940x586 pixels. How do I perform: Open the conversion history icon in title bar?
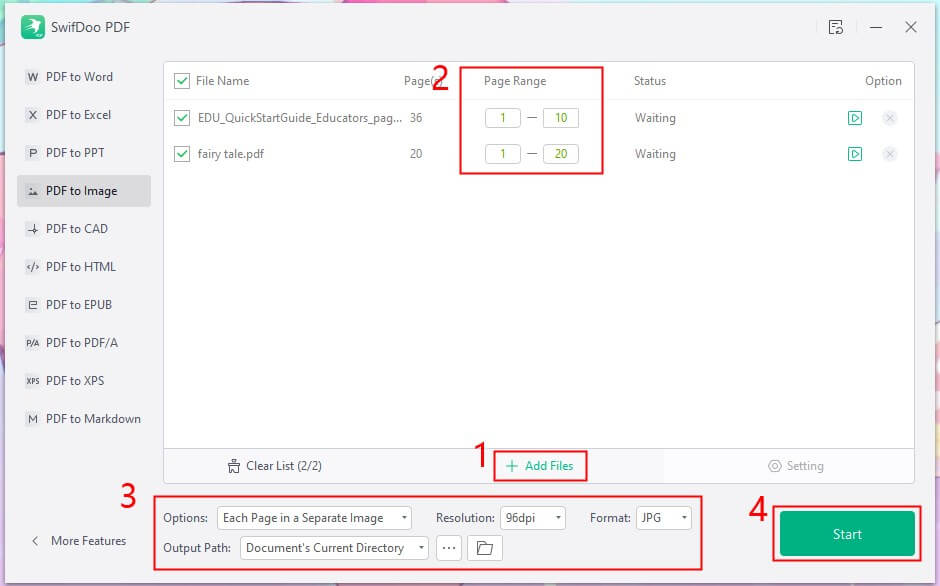(x=836, y=27)
